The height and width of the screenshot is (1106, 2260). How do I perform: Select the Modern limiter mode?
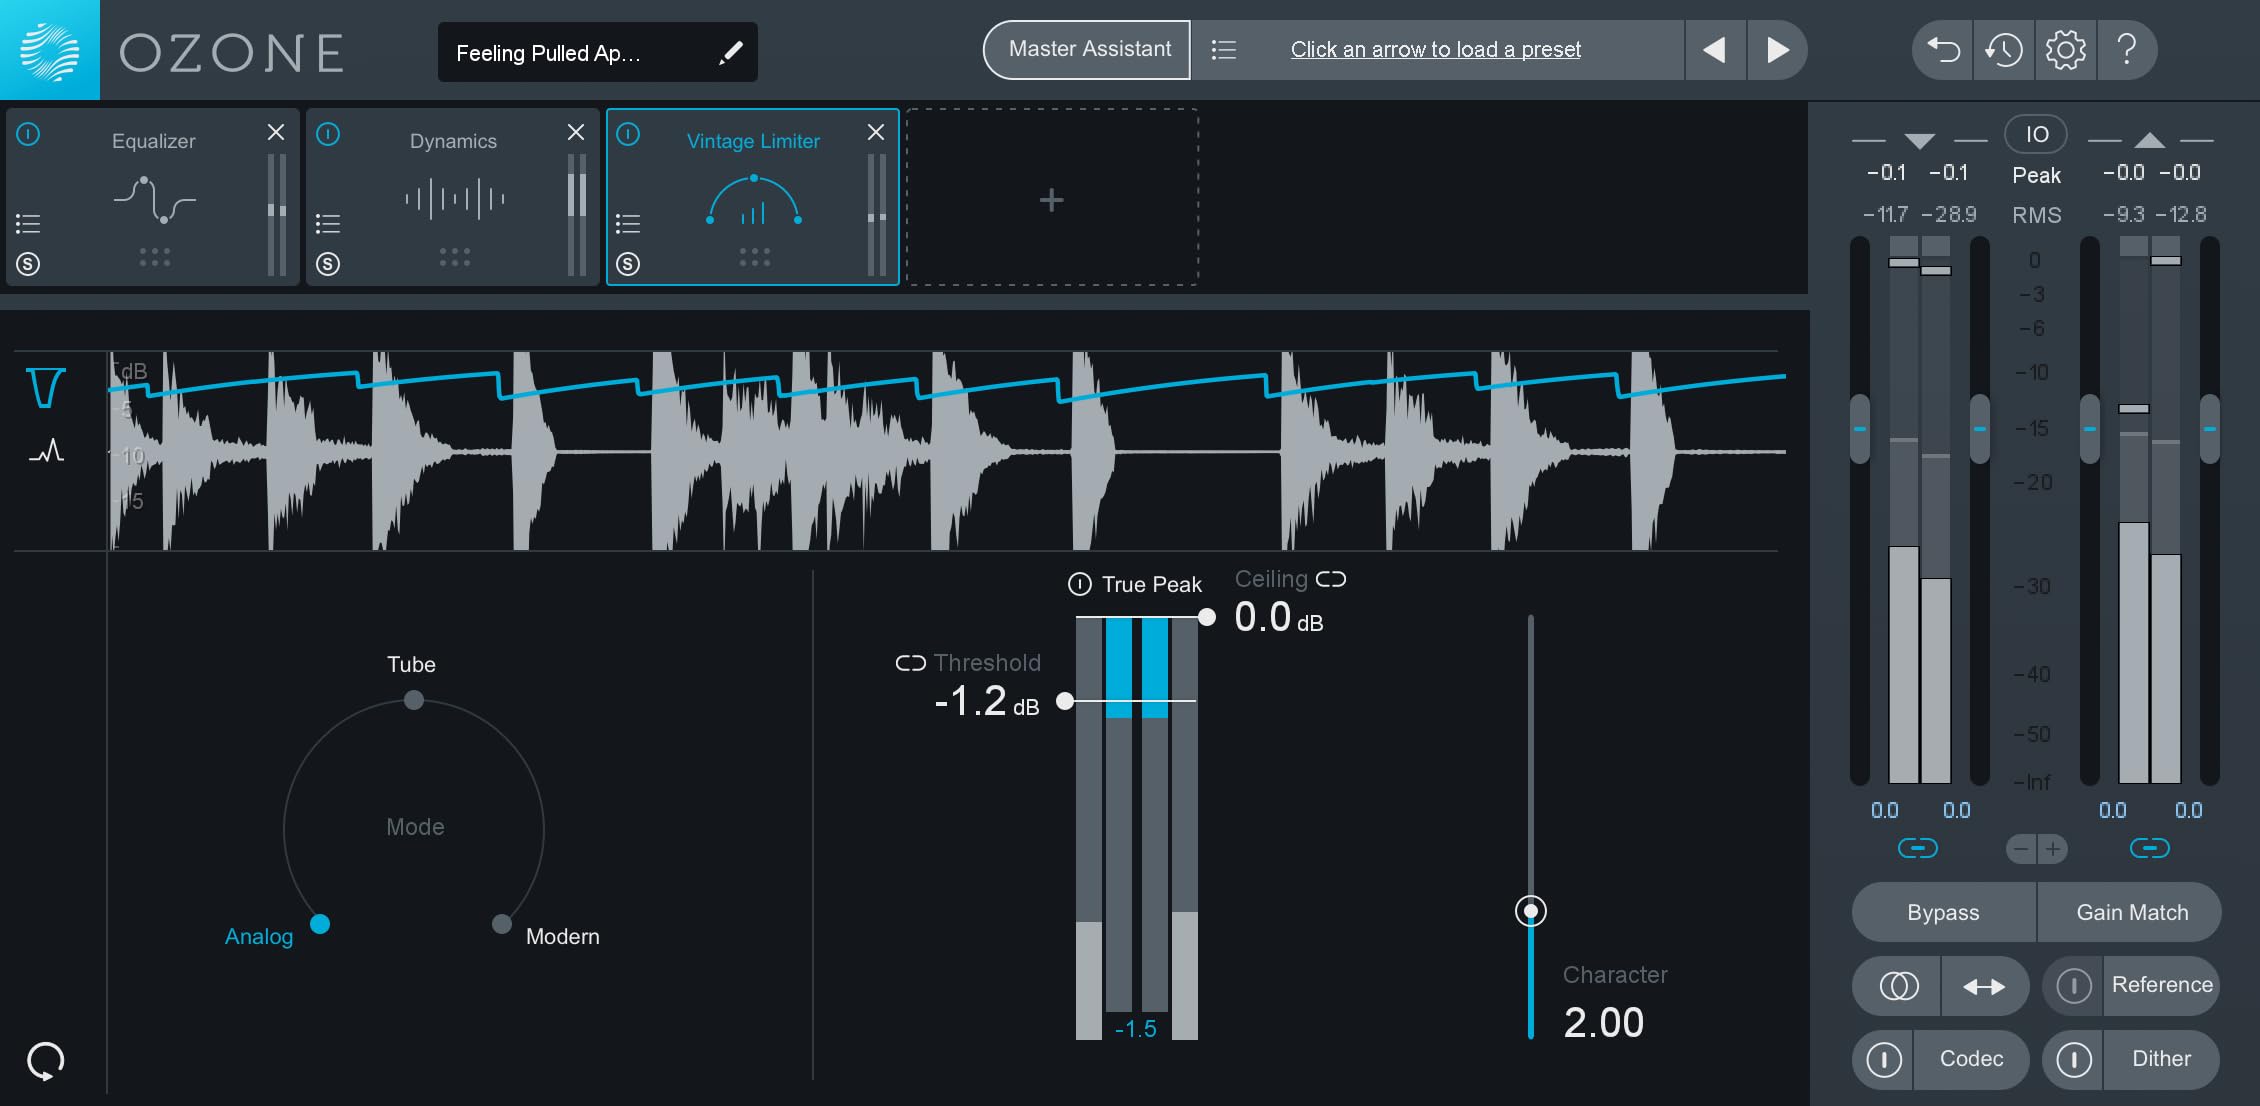click(502, 924)
